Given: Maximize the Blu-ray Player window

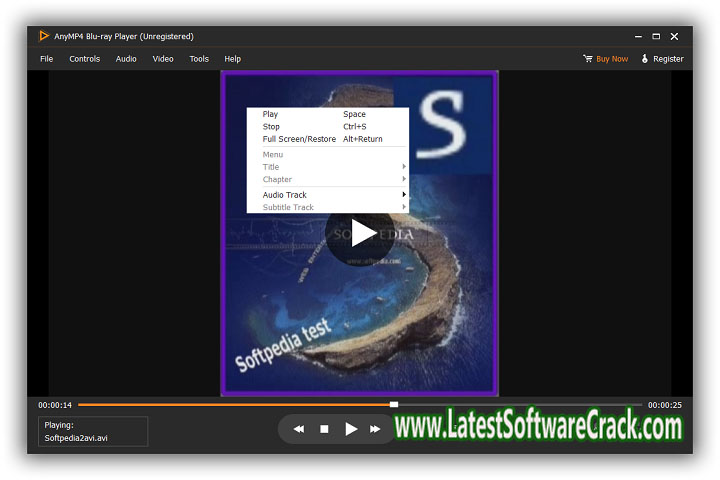Looking at the screenshot, I should [656, 36].
